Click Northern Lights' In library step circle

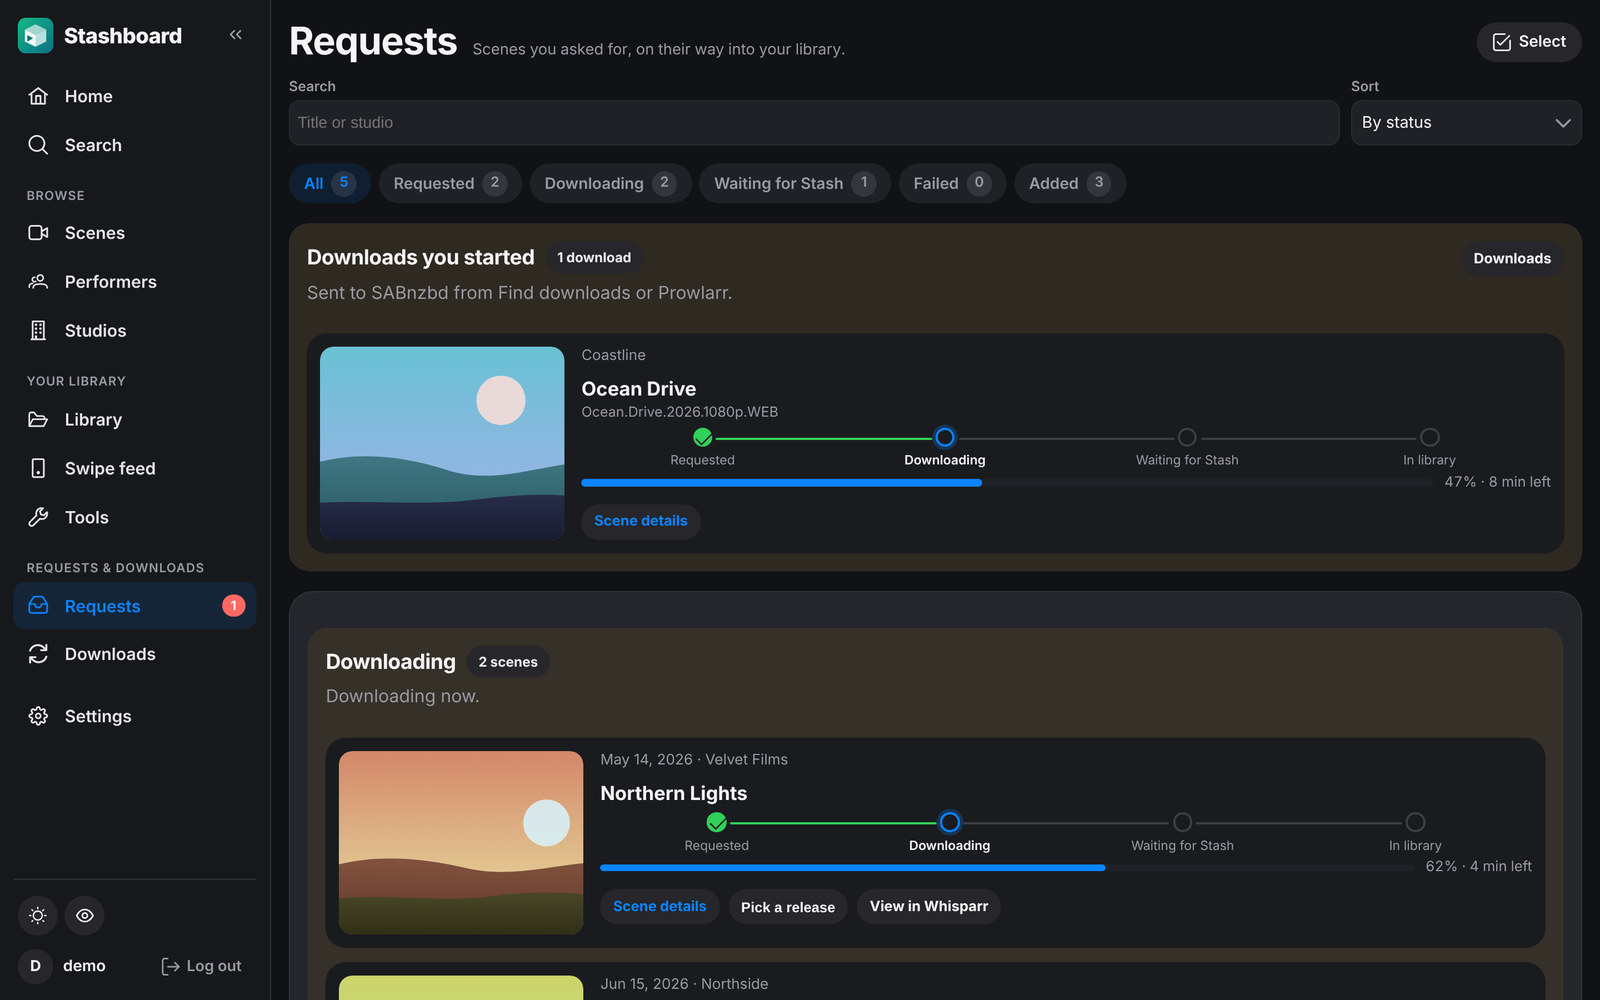pyautogui.click(x=1415, y=822)
